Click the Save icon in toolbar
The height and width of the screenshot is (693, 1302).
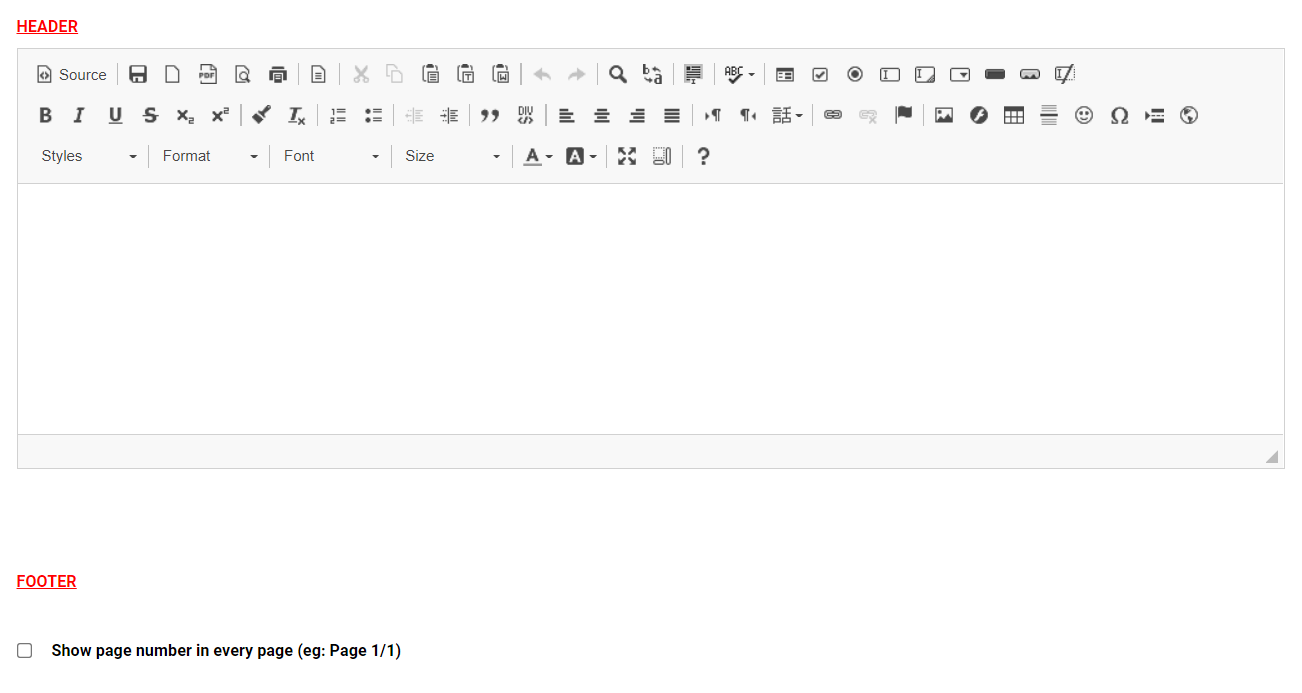tap(138, 75)
